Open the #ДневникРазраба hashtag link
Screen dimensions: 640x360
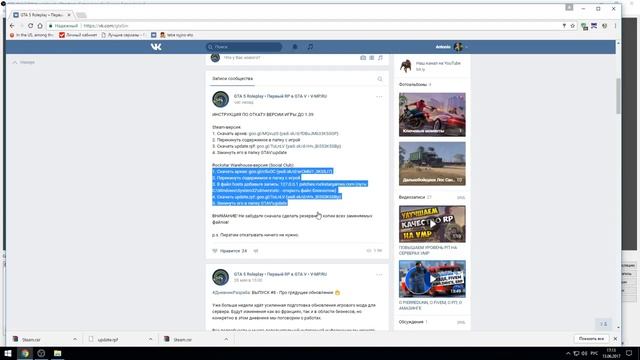click(x=231, y=293)
